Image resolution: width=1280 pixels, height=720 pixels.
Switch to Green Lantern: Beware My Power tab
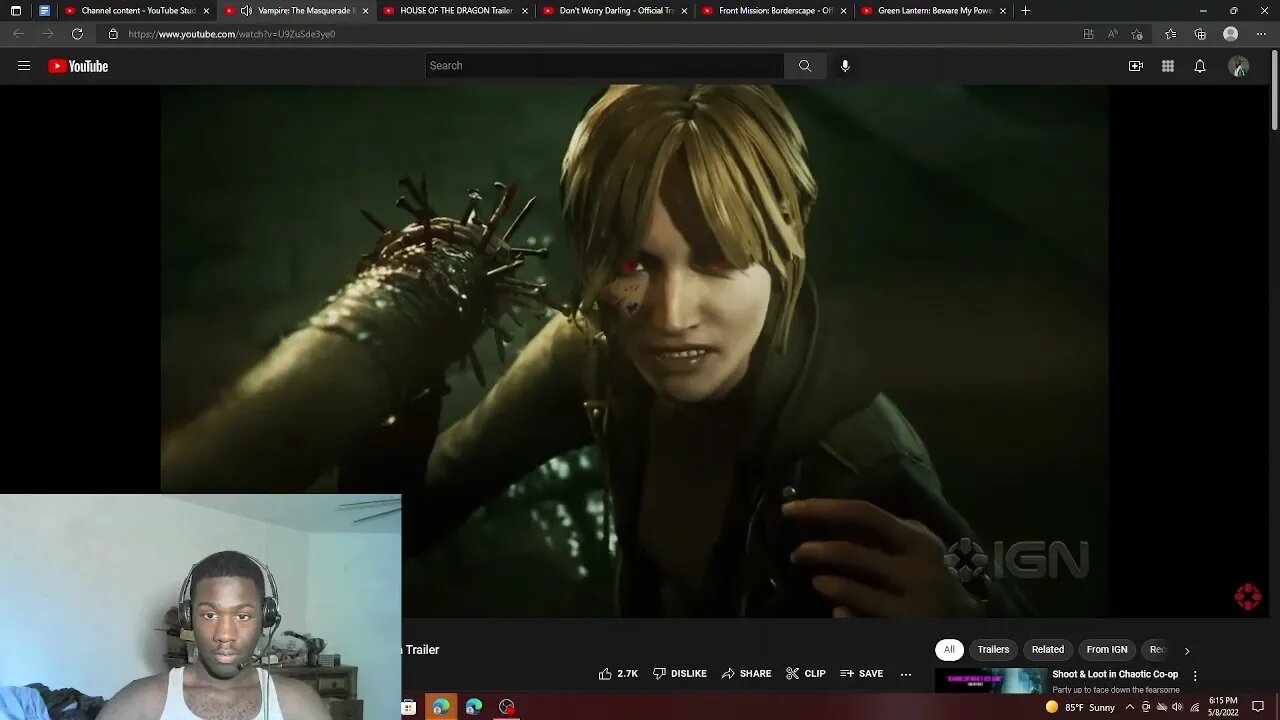coord(934,11)
